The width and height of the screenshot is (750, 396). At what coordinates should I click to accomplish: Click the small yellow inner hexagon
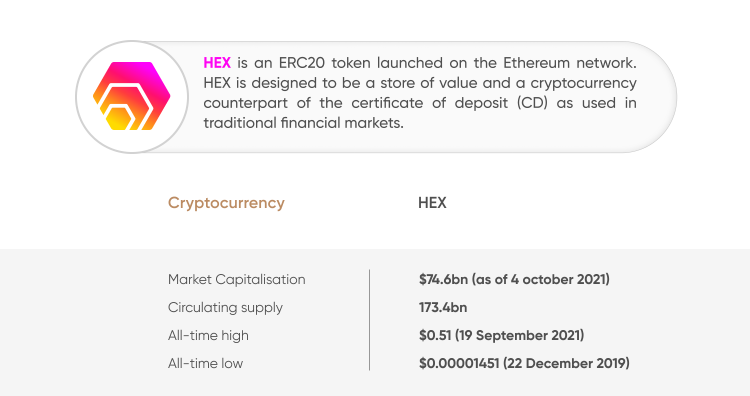[x=119, y=118]
